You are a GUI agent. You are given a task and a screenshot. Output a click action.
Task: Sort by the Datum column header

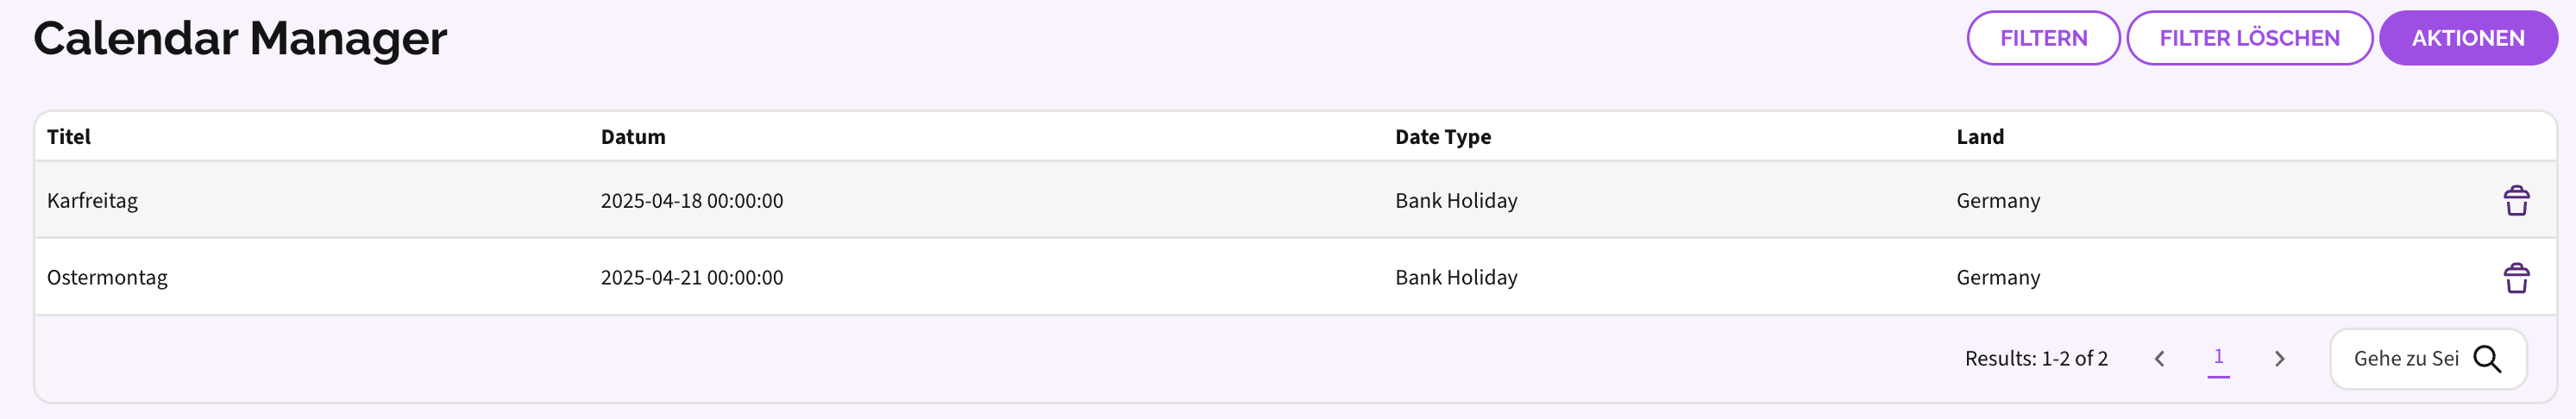(x=633, y=137)
